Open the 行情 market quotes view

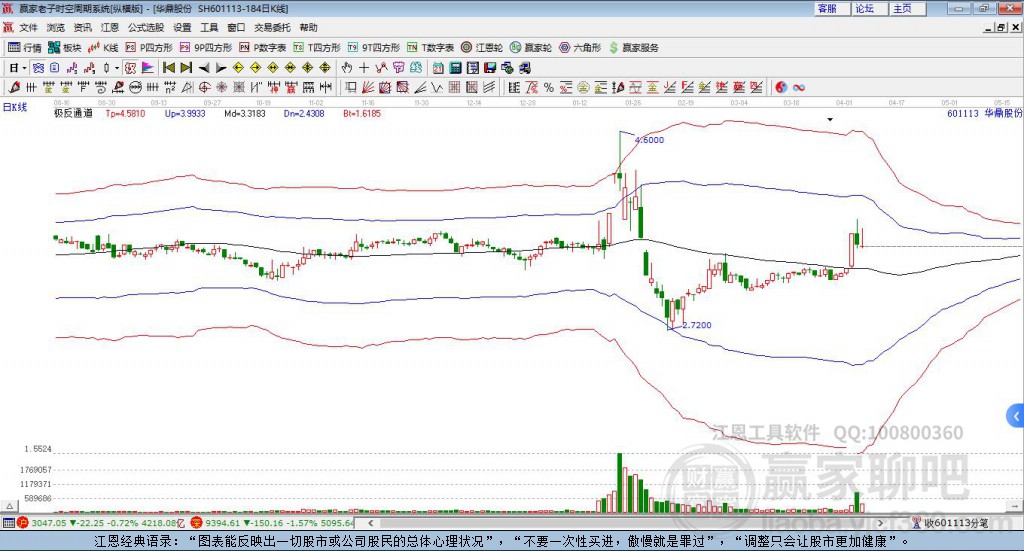pos(24,48)
